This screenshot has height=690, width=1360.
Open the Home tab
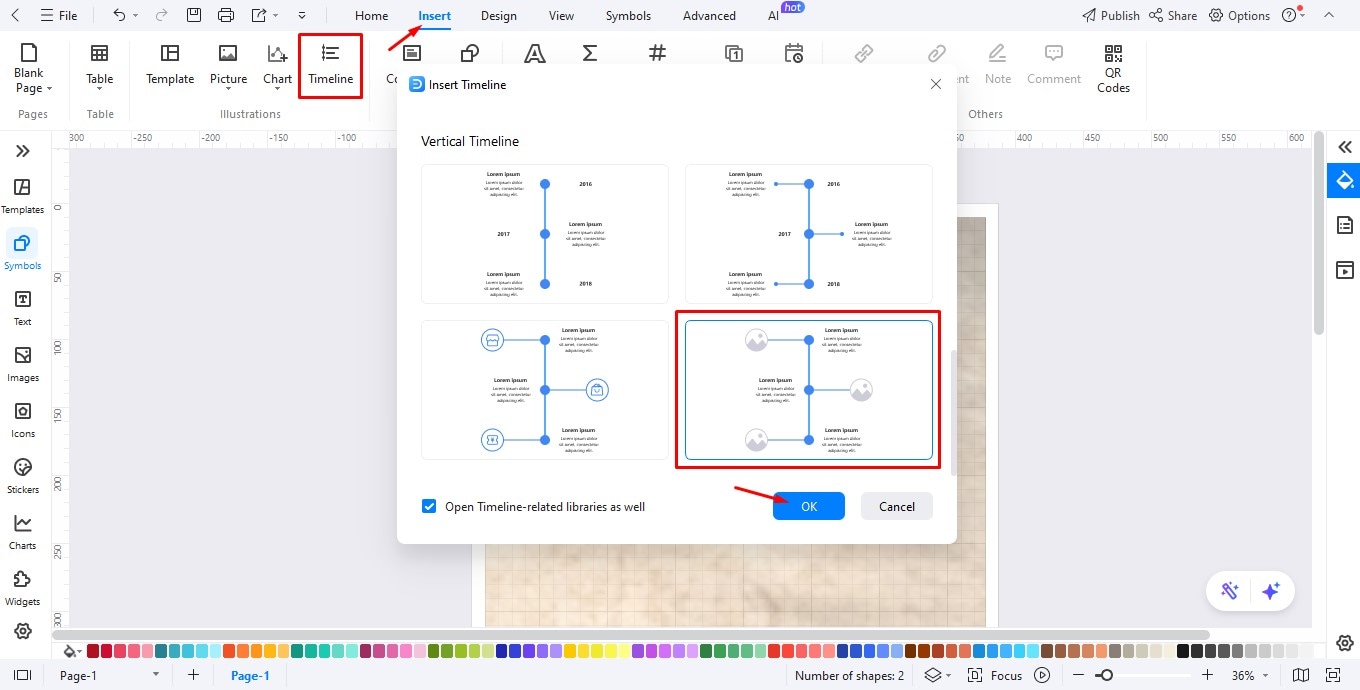tap(371, 16)
